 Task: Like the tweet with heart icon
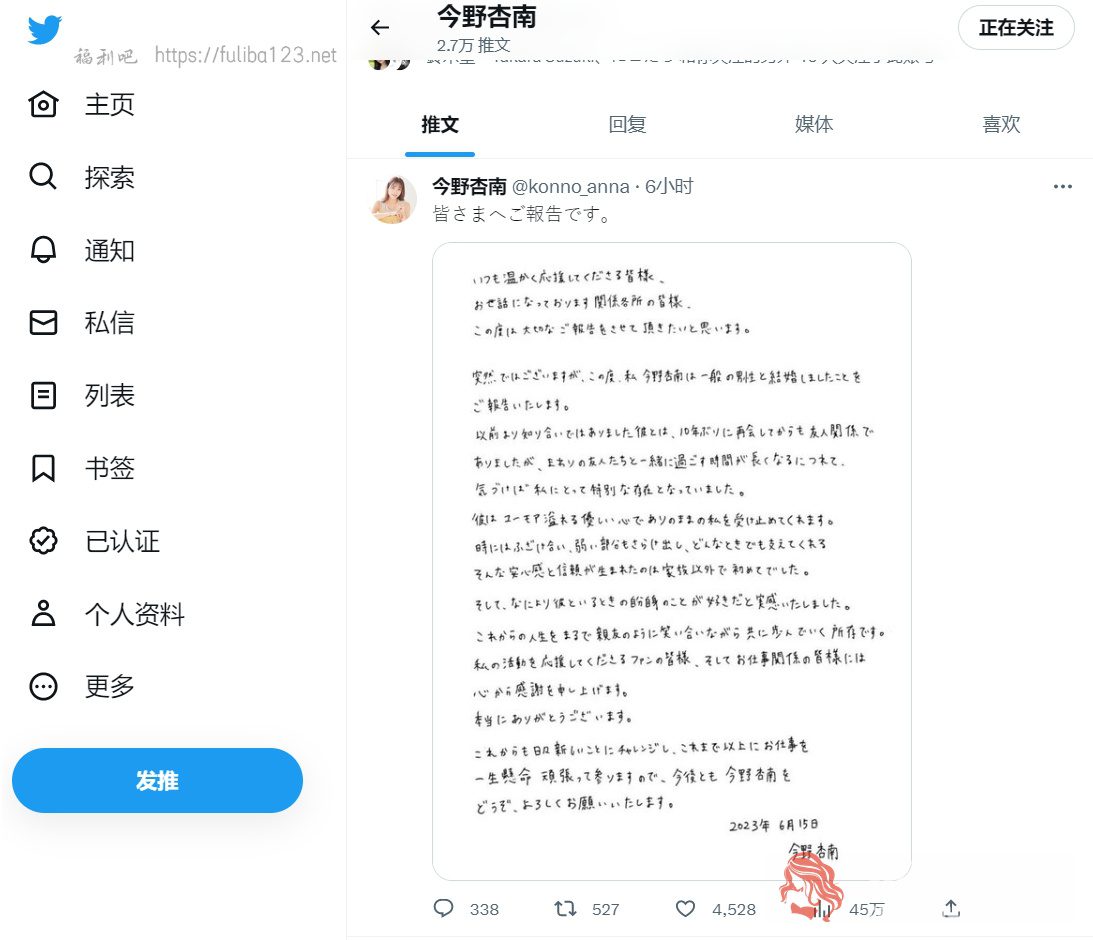point(686,909)
